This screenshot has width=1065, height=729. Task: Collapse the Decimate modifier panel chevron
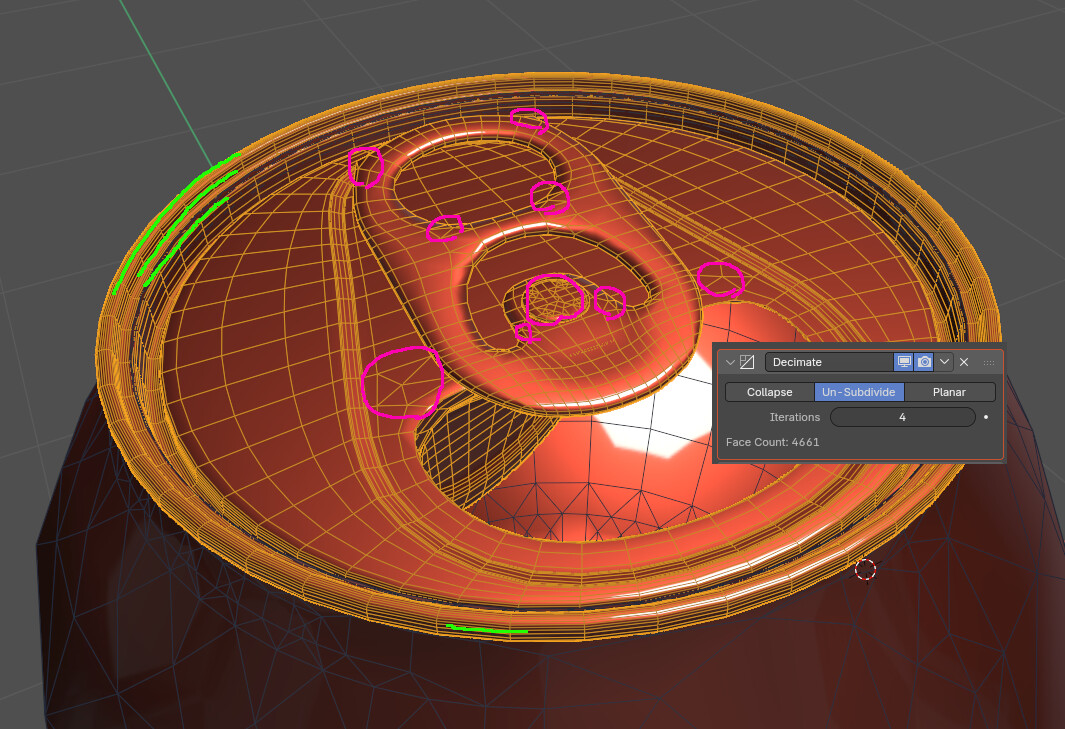[730, 362]
